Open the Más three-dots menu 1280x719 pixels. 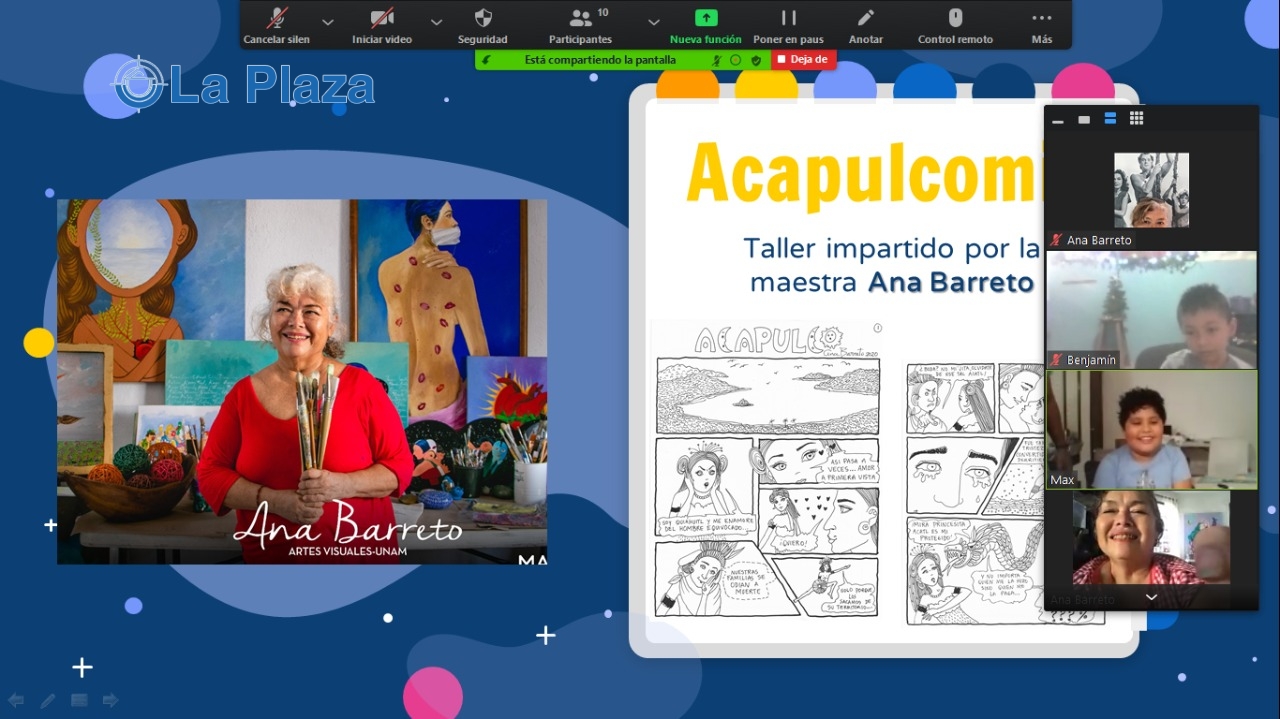point(1042,25)
